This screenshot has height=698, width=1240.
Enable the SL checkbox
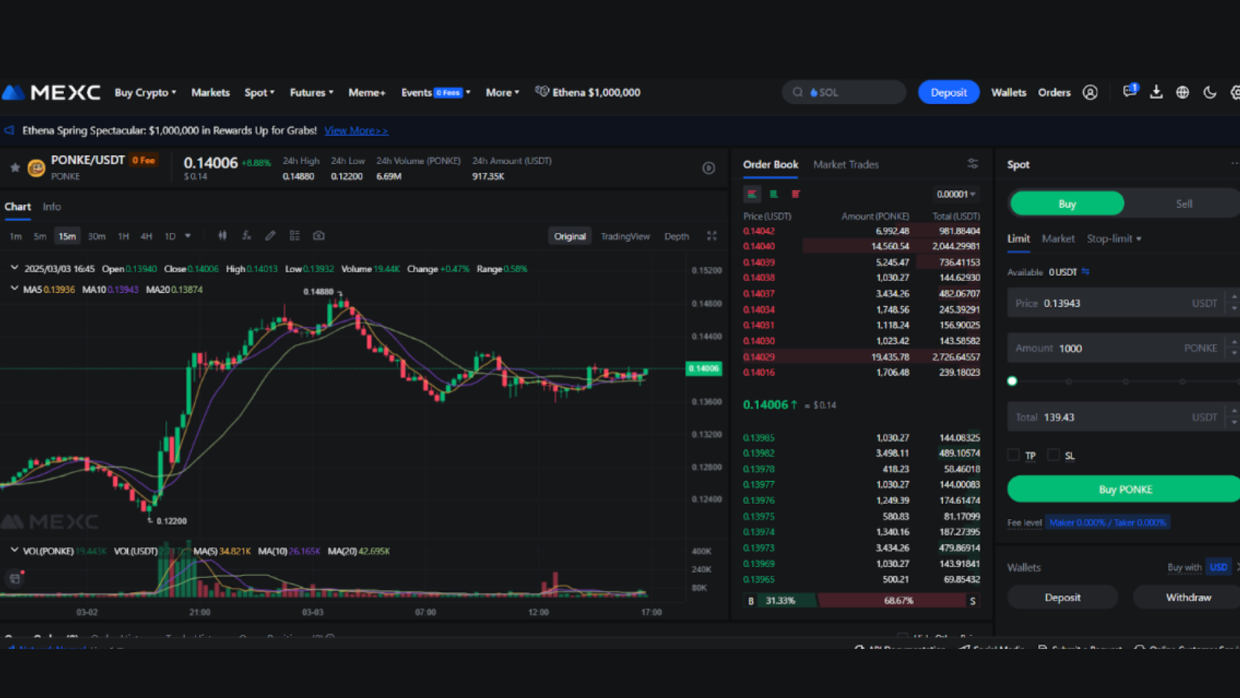click(x=1053, y=455)
